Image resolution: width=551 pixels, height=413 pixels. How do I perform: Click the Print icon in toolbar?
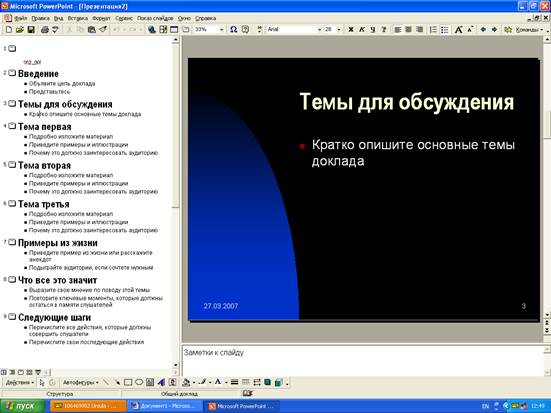(44, 30)
